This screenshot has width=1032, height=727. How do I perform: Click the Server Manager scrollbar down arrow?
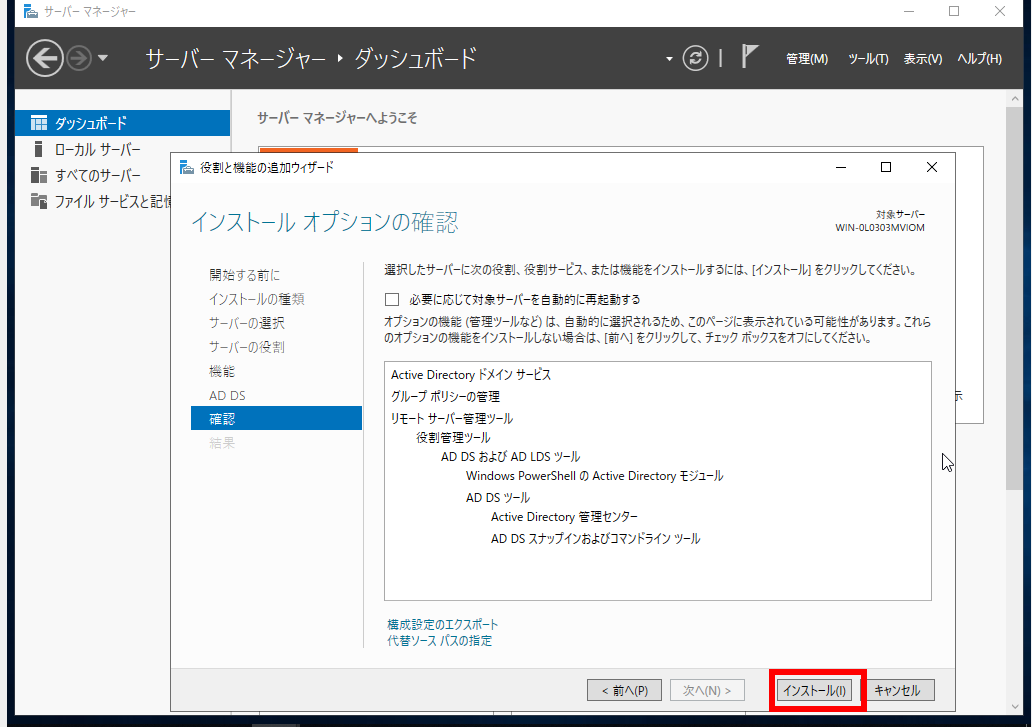[x=1014, y=707]
